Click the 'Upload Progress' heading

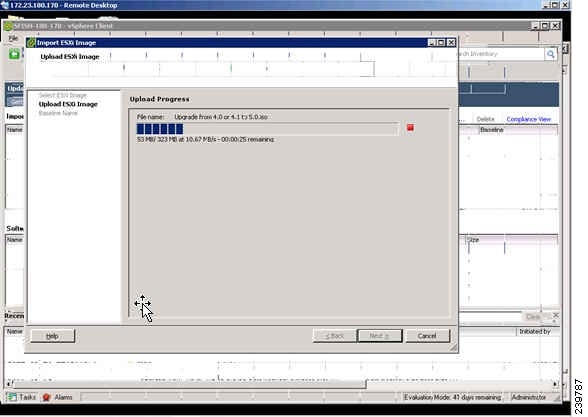pos(159,99)
